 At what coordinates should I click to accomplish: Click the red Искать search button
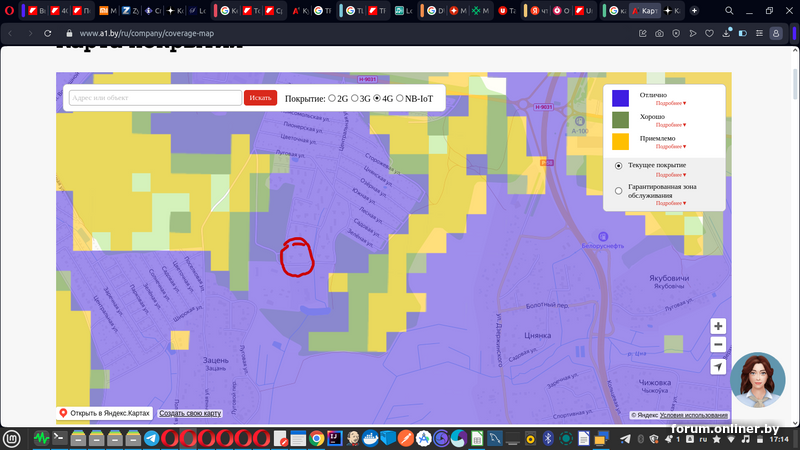coord(260,98)
